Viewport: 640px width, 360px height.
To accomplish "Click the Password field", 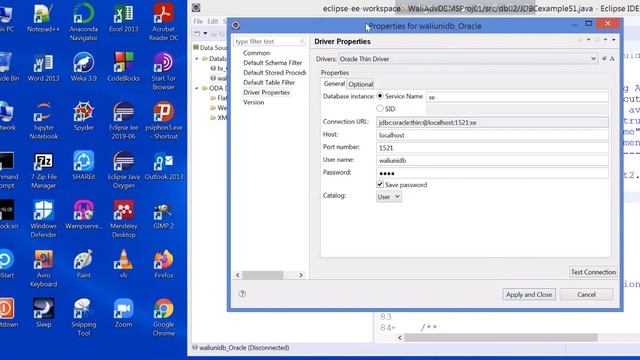I will (492, 173).
